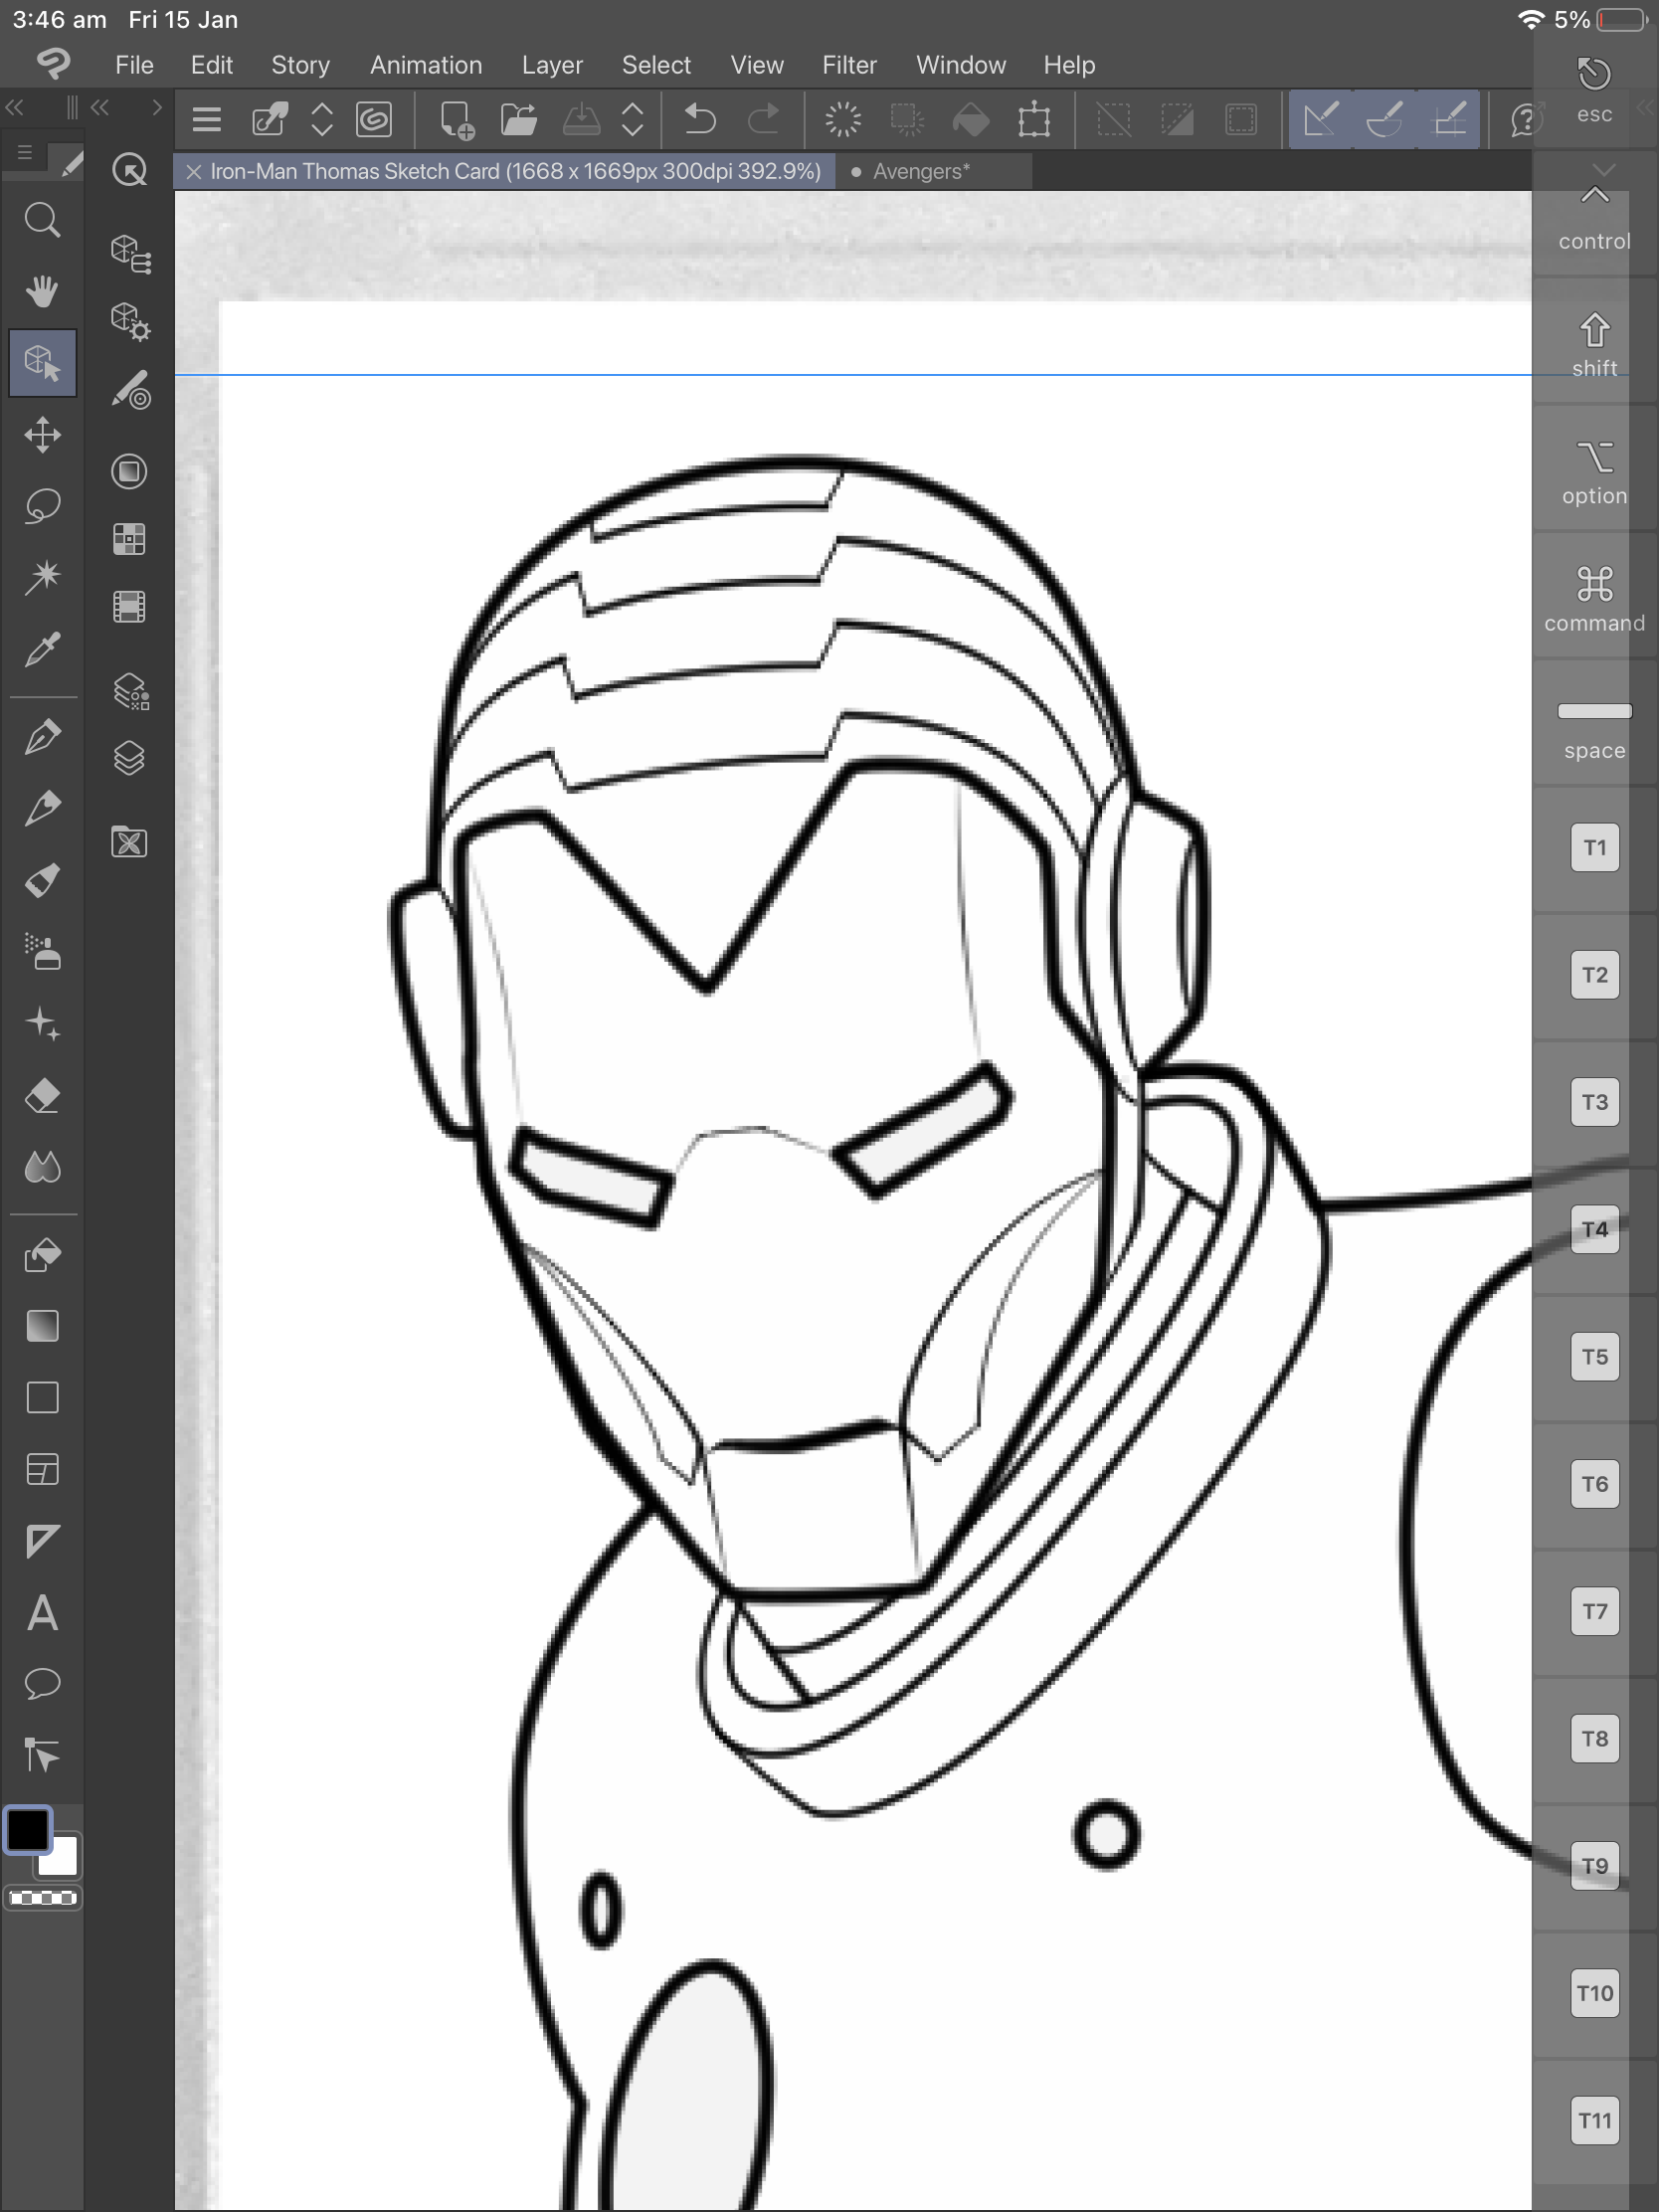Click the Save icon in command bar

tap(581, 120)
